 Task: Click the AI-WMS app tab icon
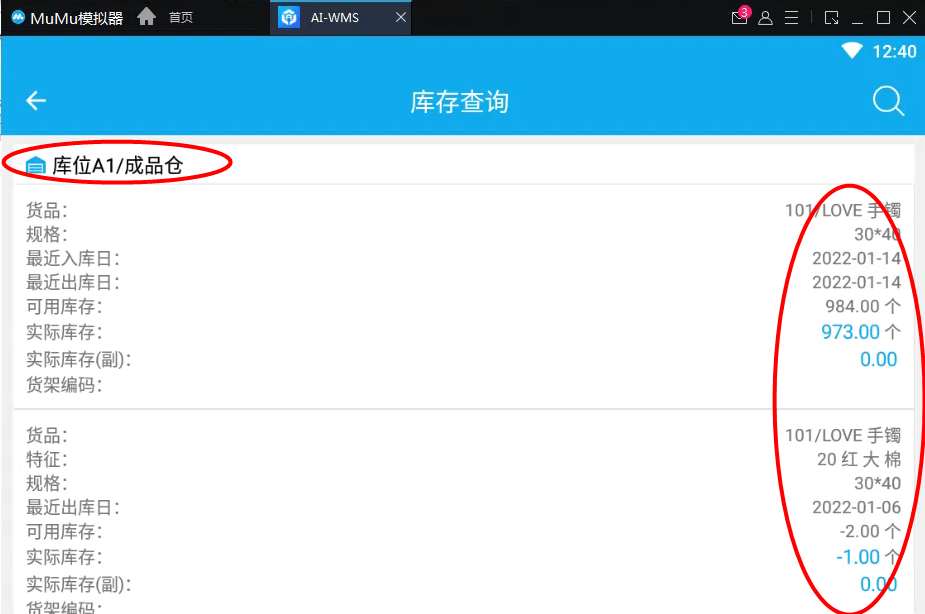point(289,18)
